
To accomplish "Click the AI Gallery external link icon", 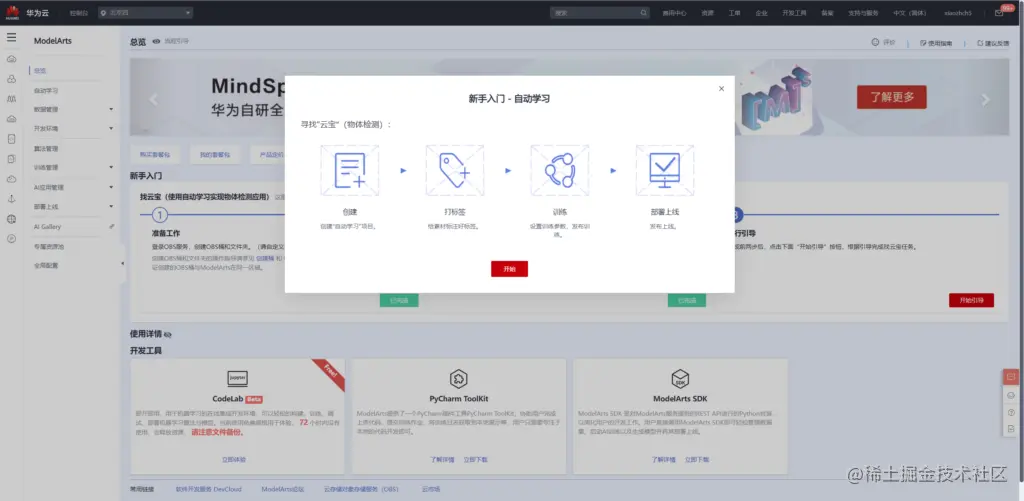I will (112, 227).
